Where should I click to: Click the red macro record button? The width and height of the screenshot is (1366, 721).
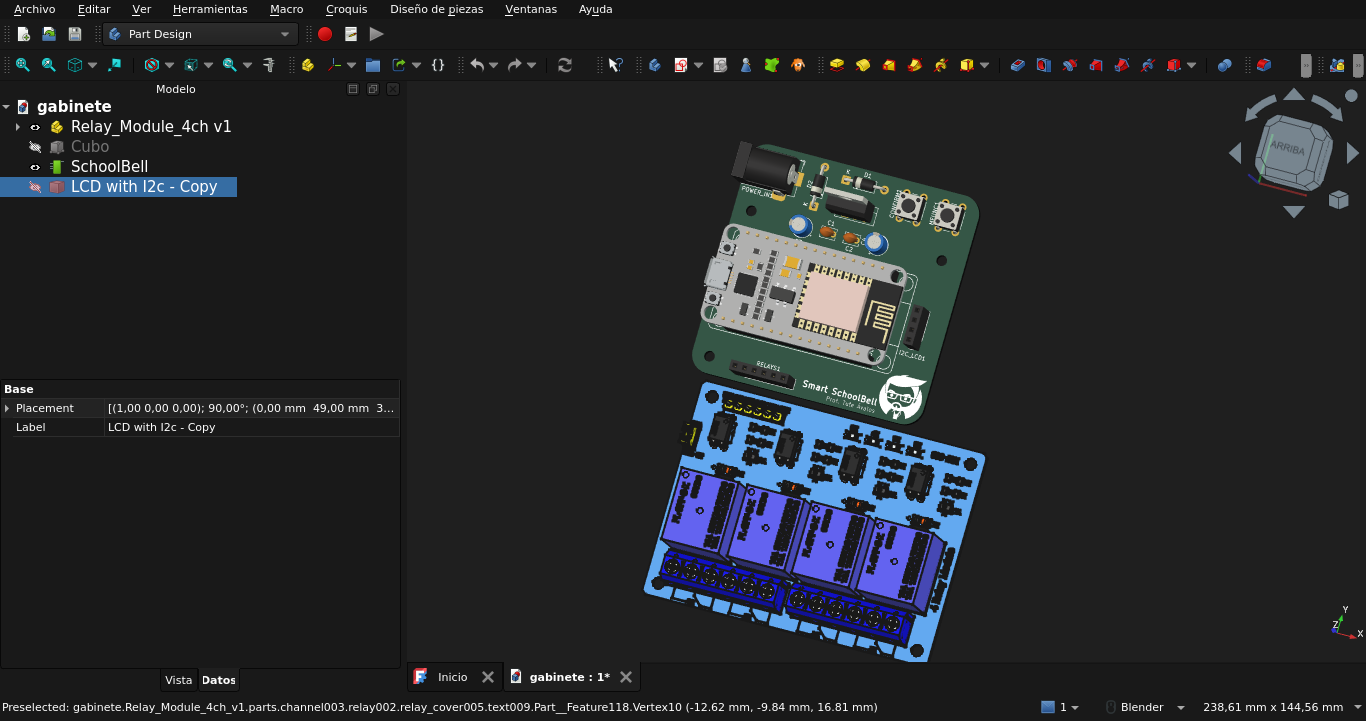pyautogui.click(x=325, y=34)
